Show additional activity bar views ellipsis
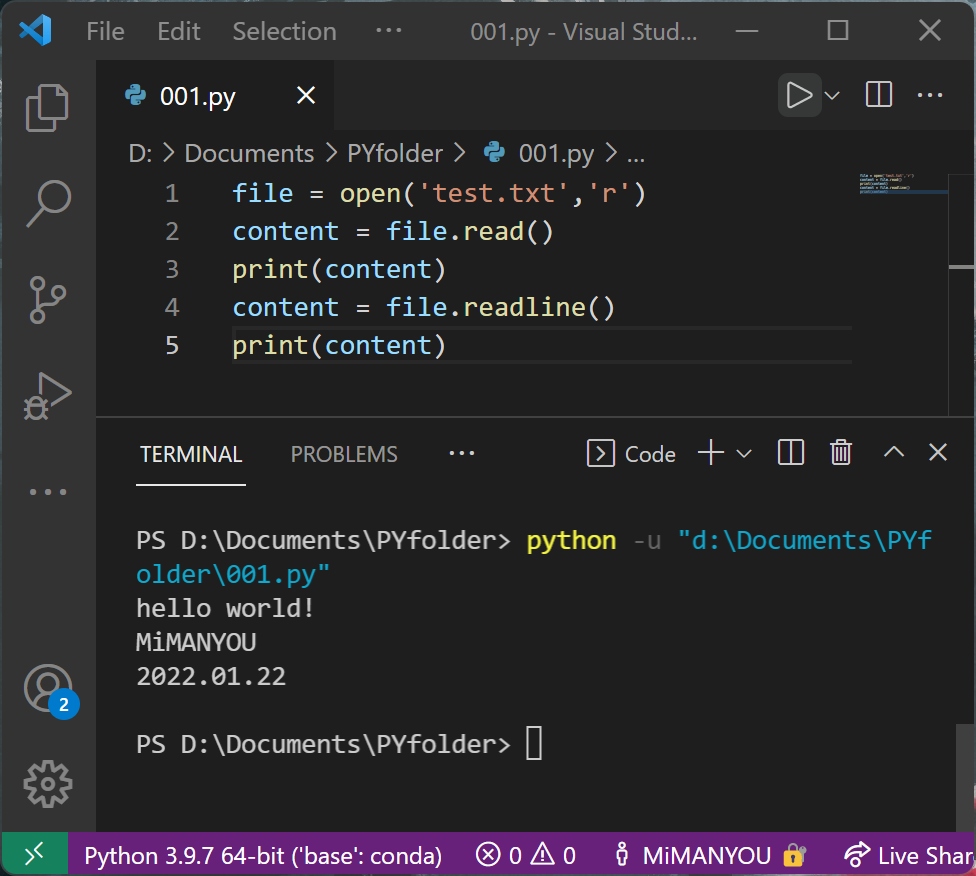 tap(47, 492)
